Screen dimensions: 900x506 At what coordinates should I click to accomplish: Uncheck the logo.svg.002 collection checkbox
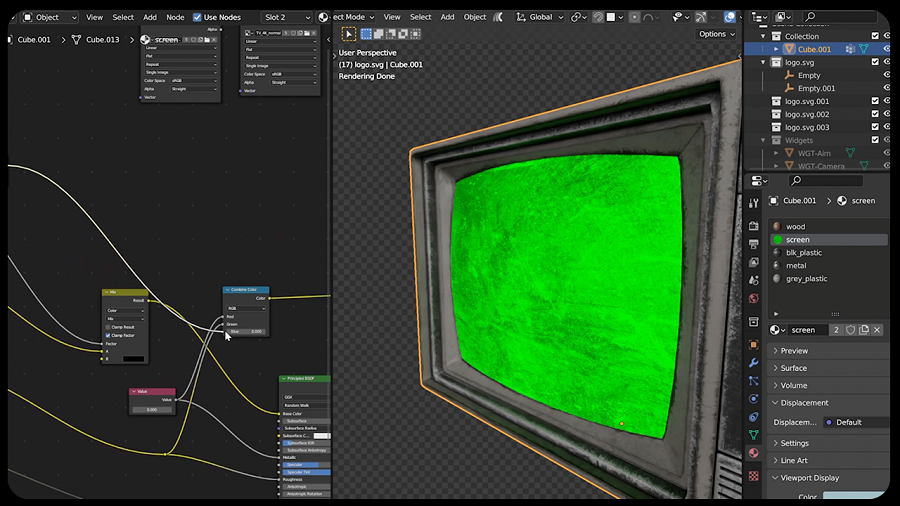(875, 114)
